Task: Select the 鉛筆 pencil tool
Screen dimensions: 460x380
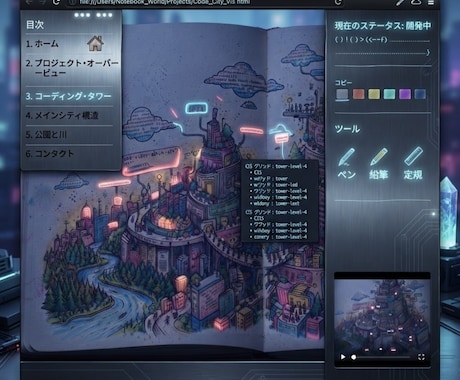Action: 379,163
